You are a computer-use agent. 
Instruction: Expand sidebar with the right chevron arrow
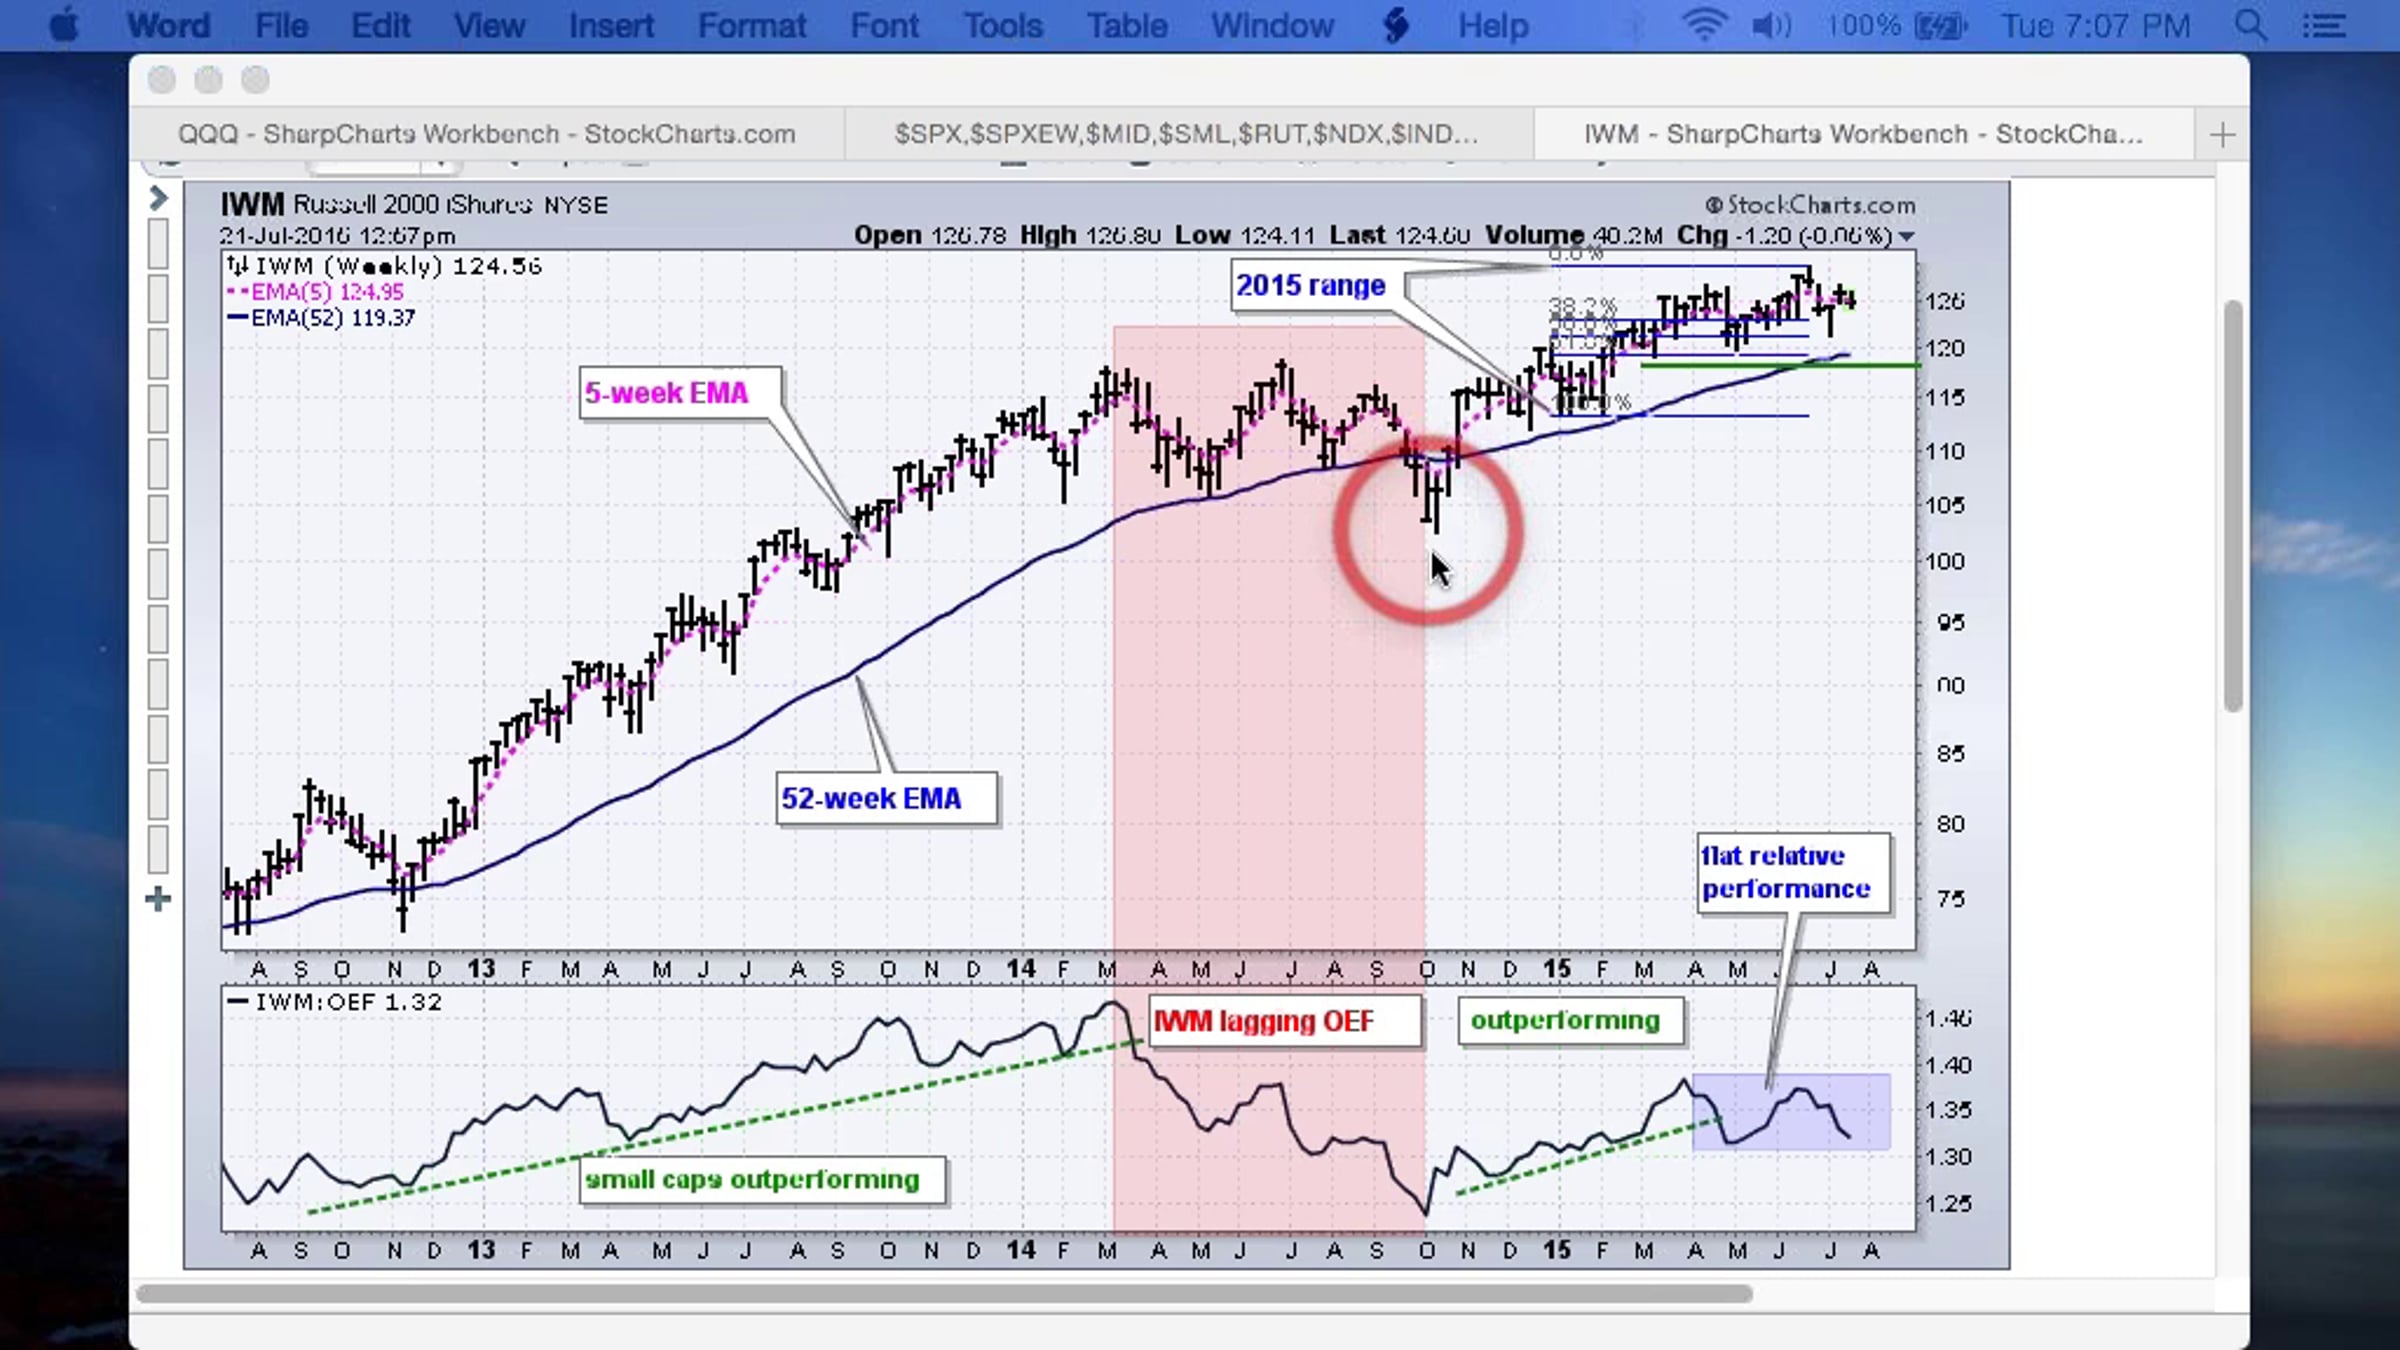158,198
